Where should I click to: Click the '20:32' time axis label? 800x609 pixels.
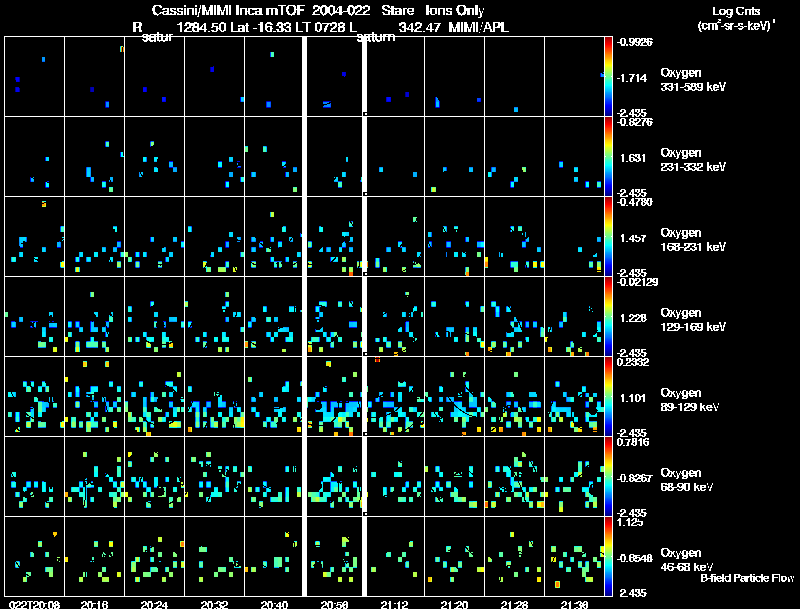214,604
